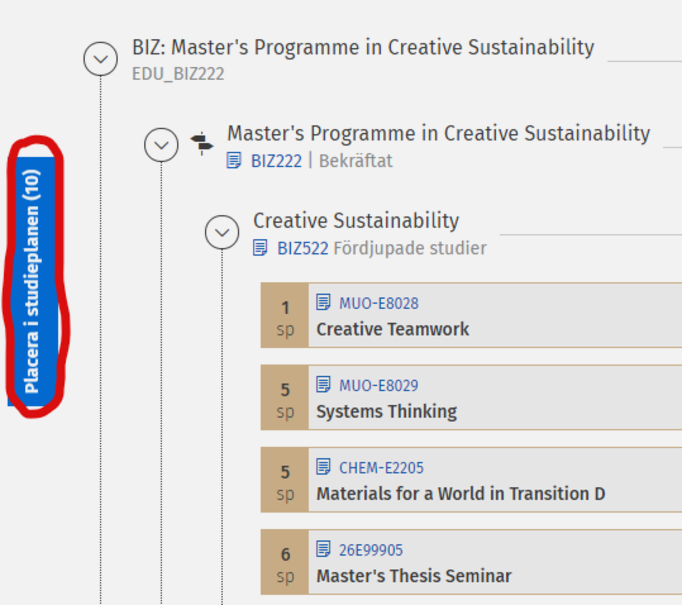Image resolution: width=682 pixels, height=605 pixels.
Task: Click the document icon beside CHEM-E2205
Action: point(324,467)
